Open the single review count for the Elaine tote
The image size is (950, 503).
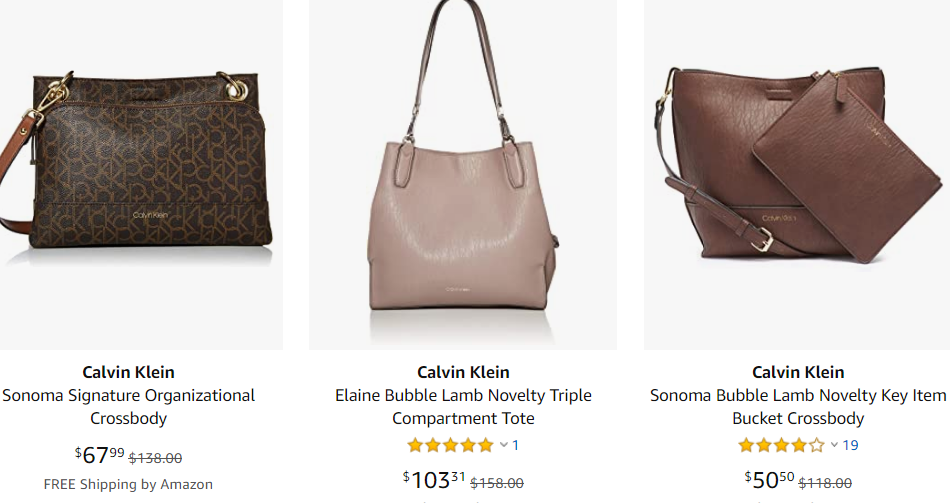pyautogui.click(x=516, y=445)
